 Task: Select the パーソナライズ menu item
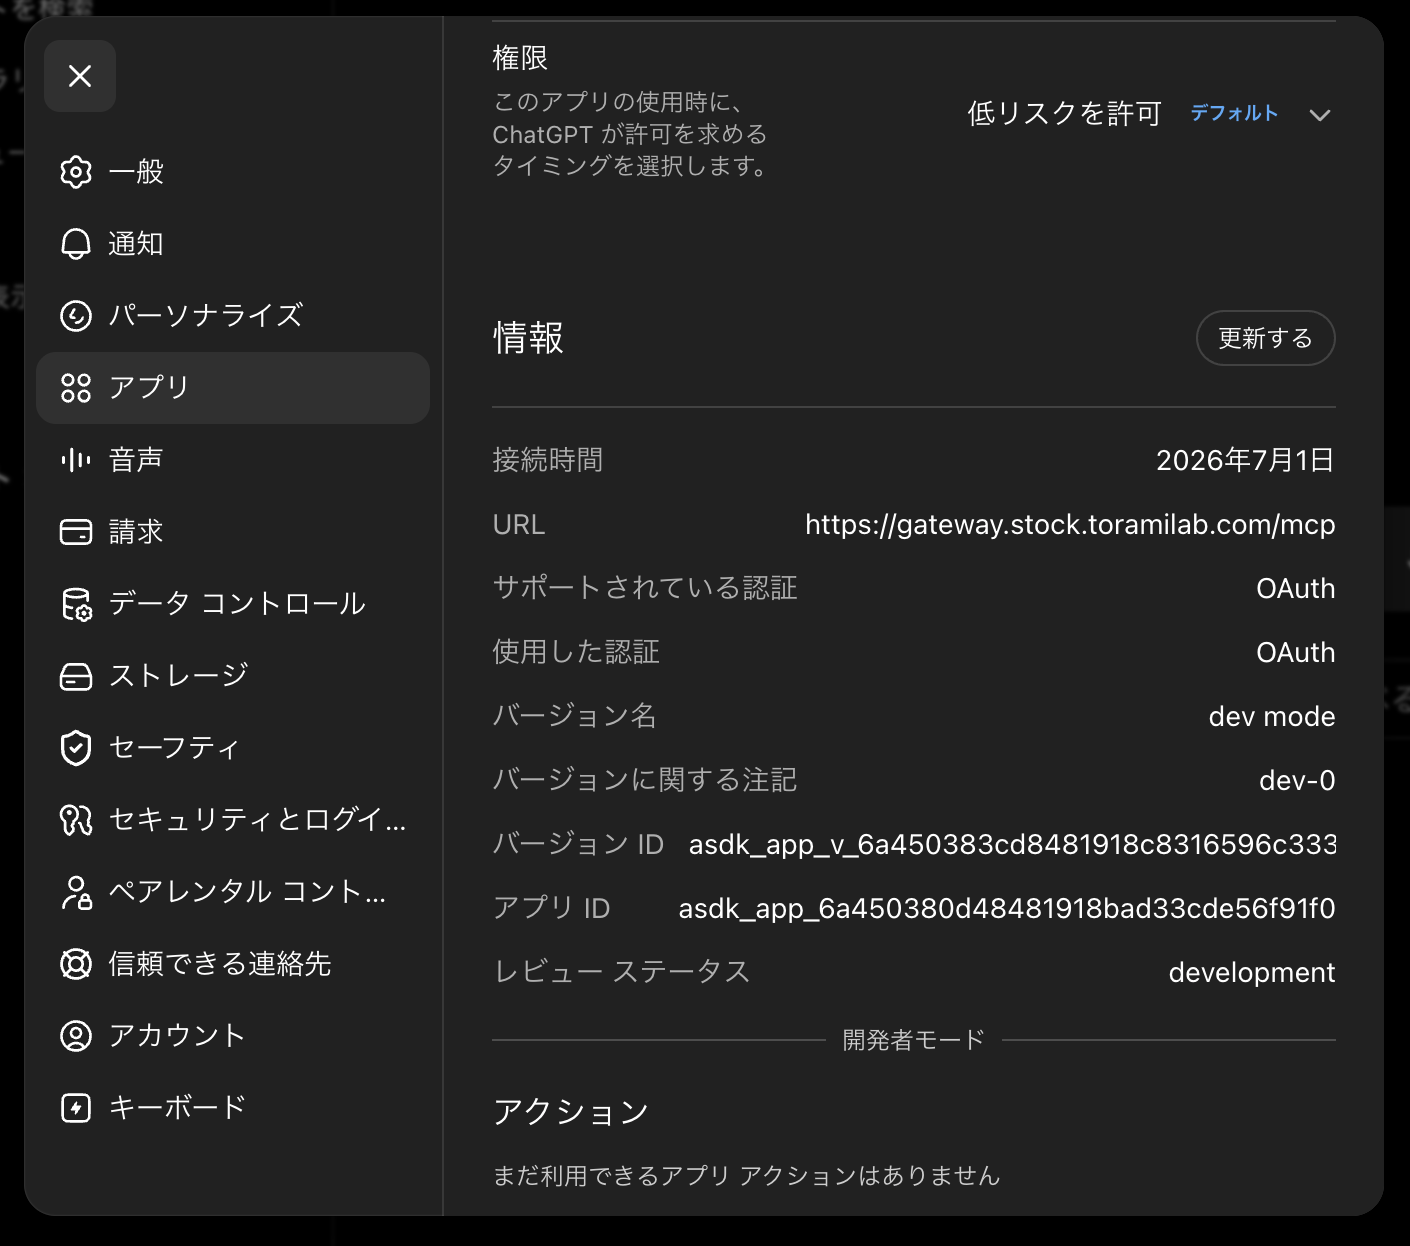(233, 316)
